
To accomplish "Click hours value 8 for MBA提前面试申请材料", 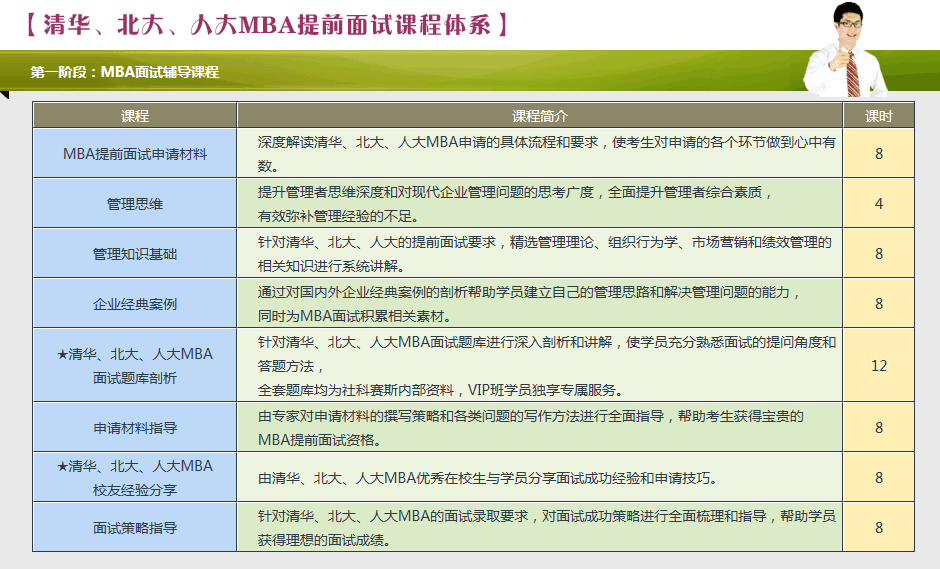I will point(879,153).
